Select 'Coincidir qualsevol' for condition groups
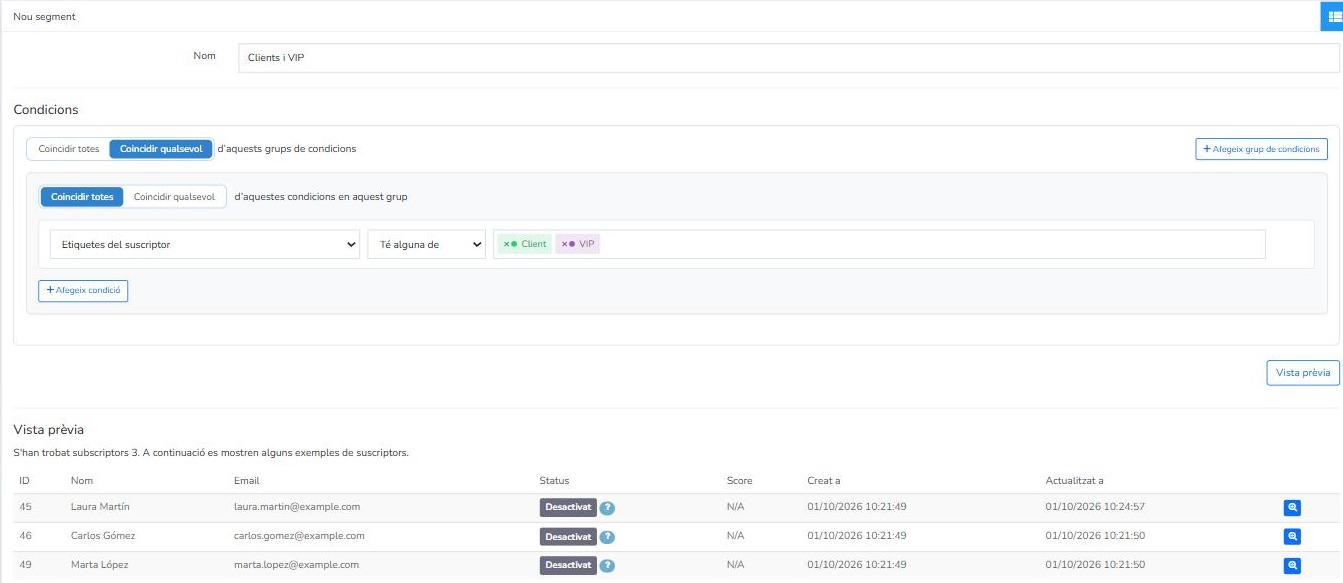Image resolution: width=1343 pixels, height=583 pixels. 161,149
